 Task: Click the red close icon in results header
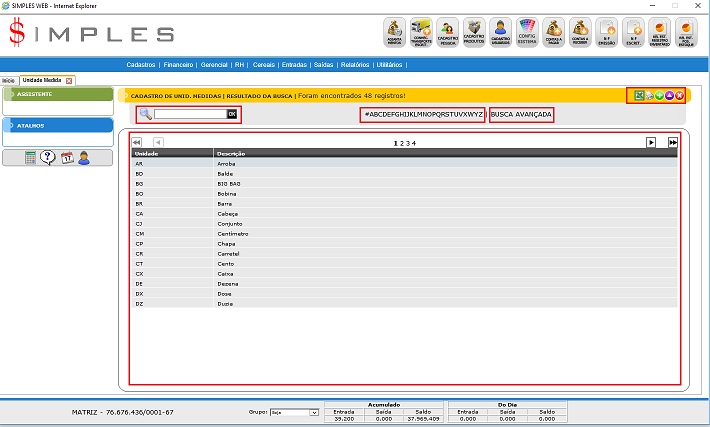coord(679,95)
